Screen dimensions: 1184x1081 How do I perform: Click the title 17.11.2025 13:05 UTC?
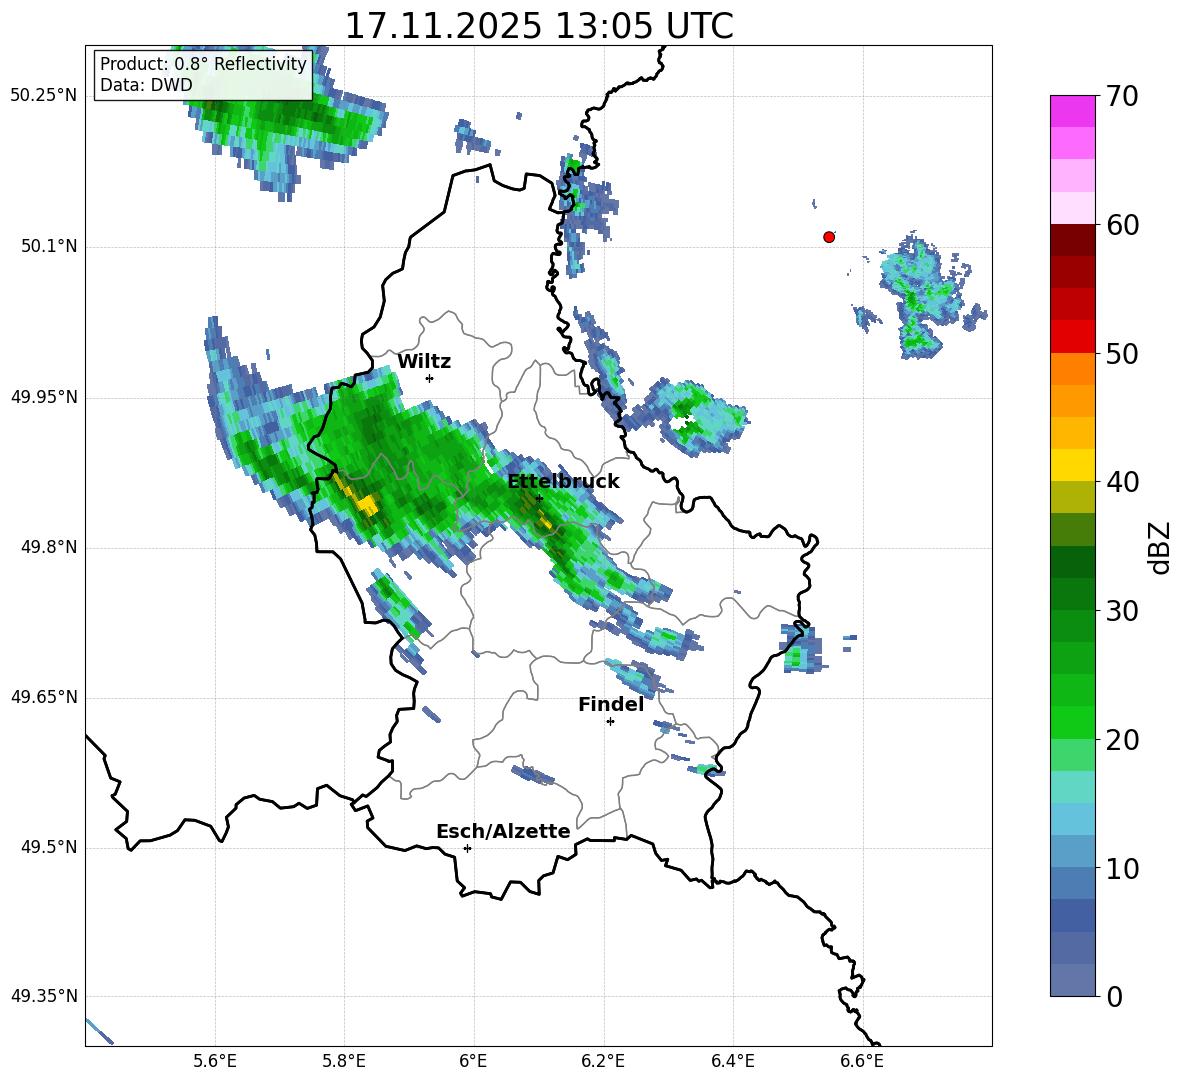(x=539, y=26)
